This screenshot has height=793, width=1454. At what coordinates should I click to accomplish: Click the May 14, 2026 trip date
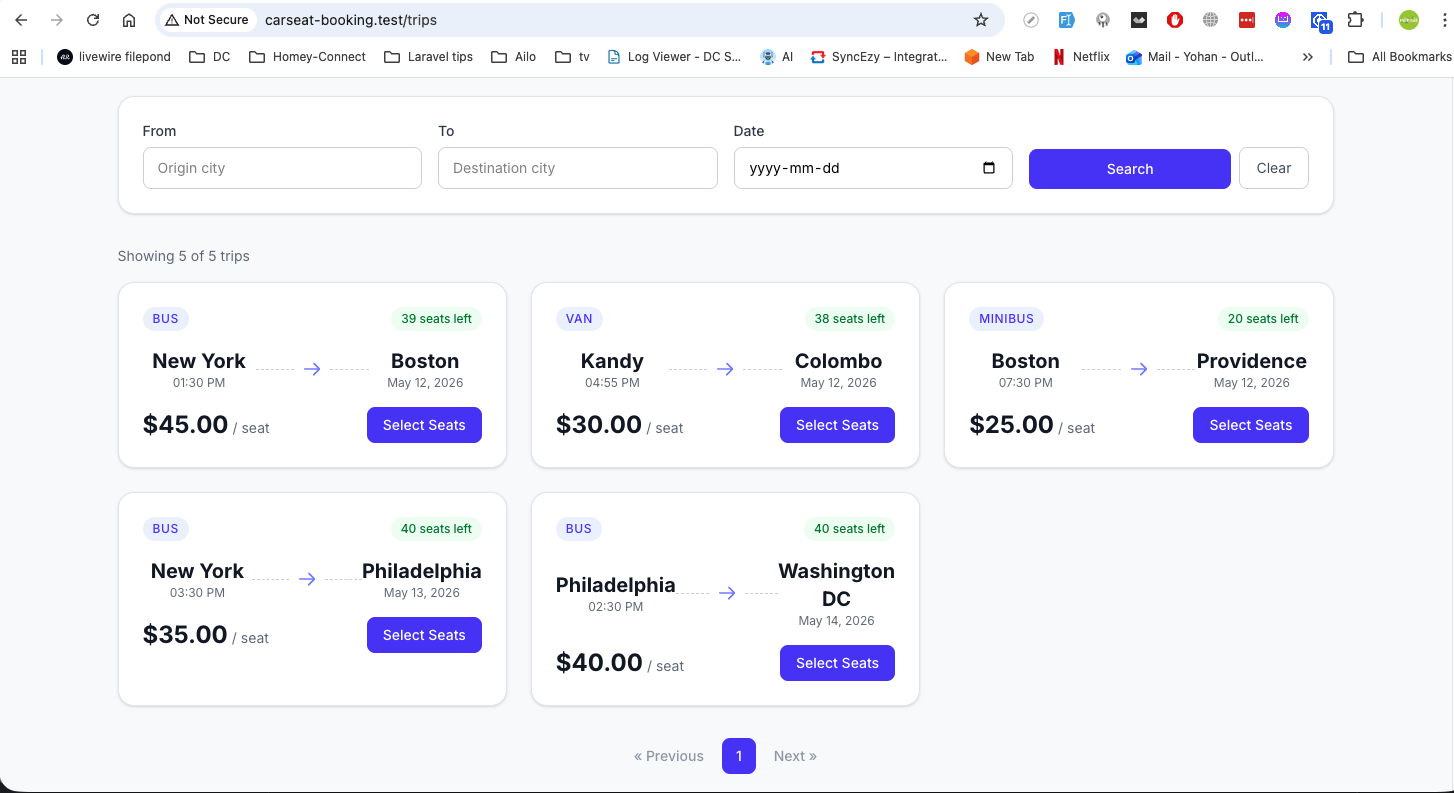click(x=837, y=621)
